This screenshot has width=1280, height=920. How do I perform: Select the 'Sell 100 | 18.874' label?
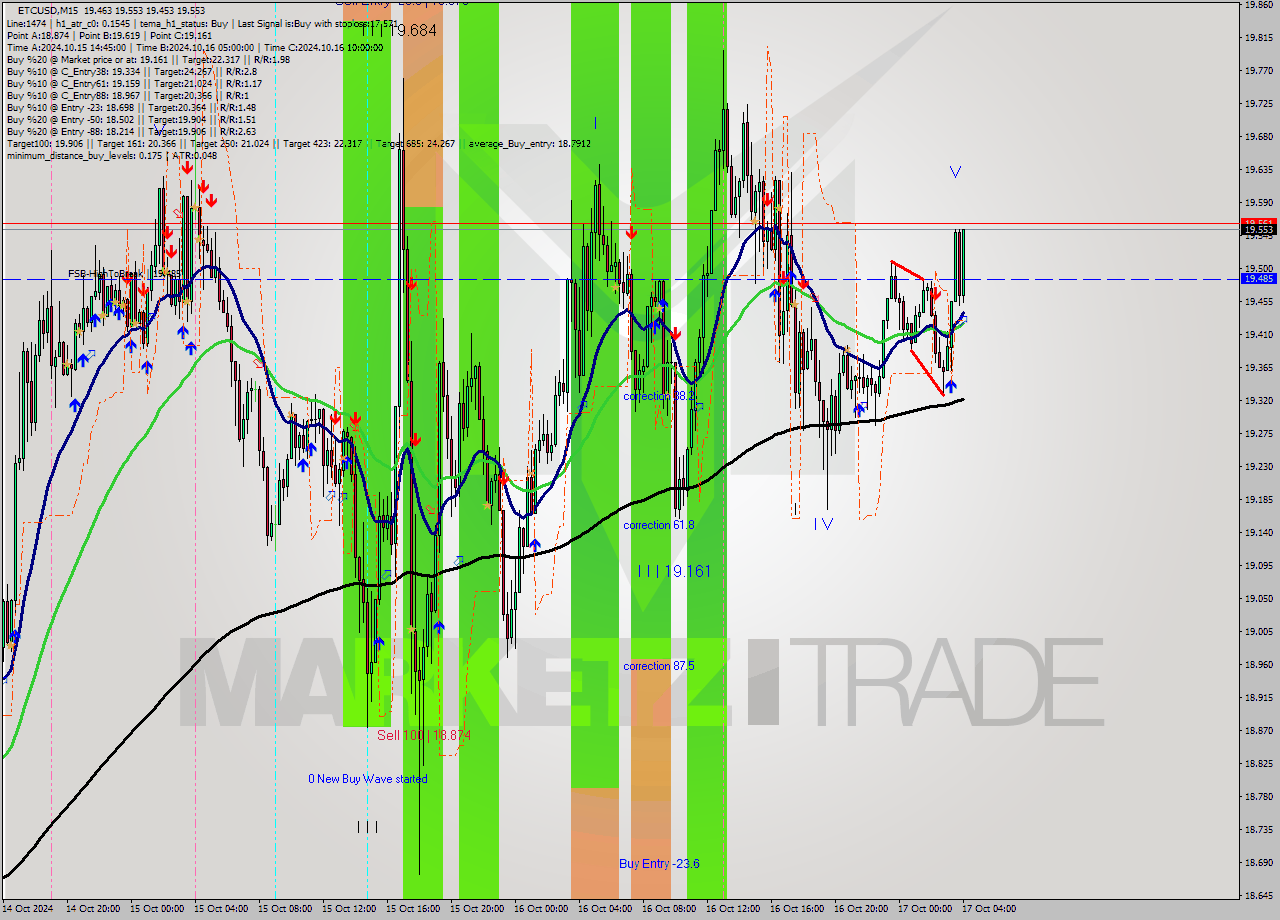(423, 735)
